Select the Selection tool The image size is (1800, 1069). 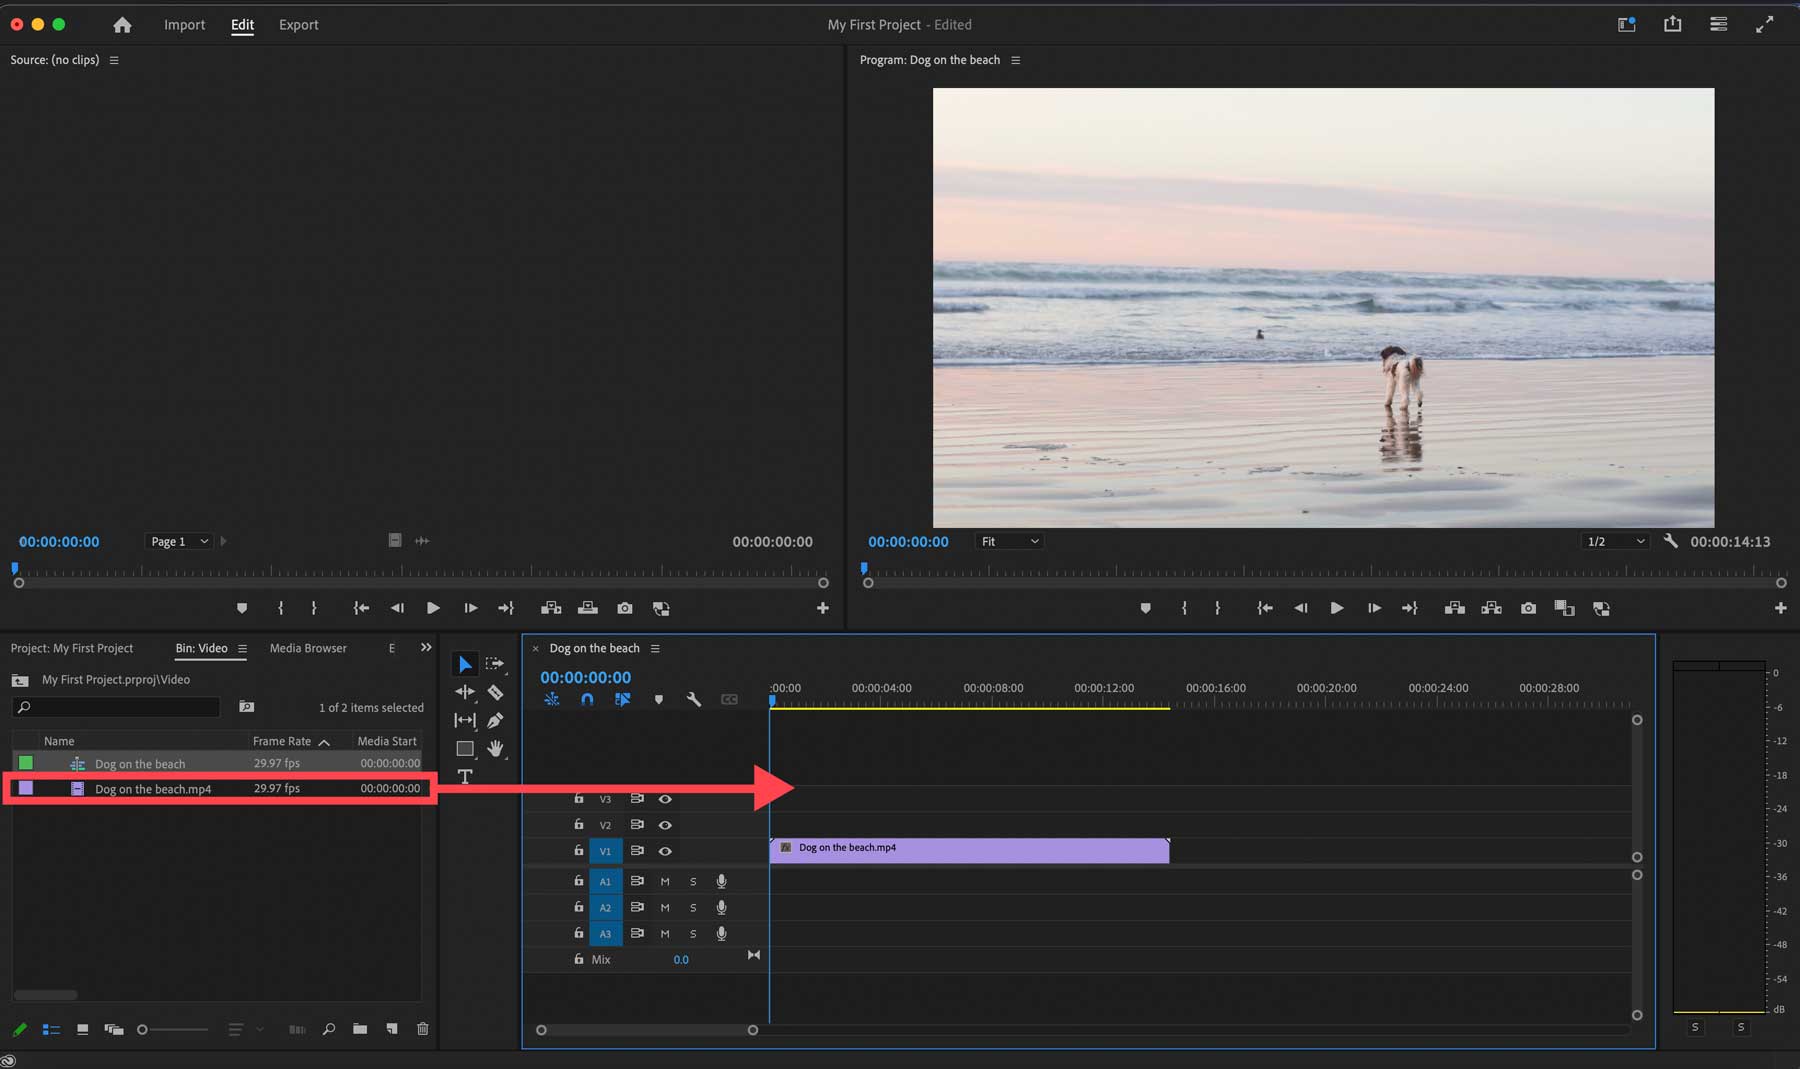(x=465, y=663)
